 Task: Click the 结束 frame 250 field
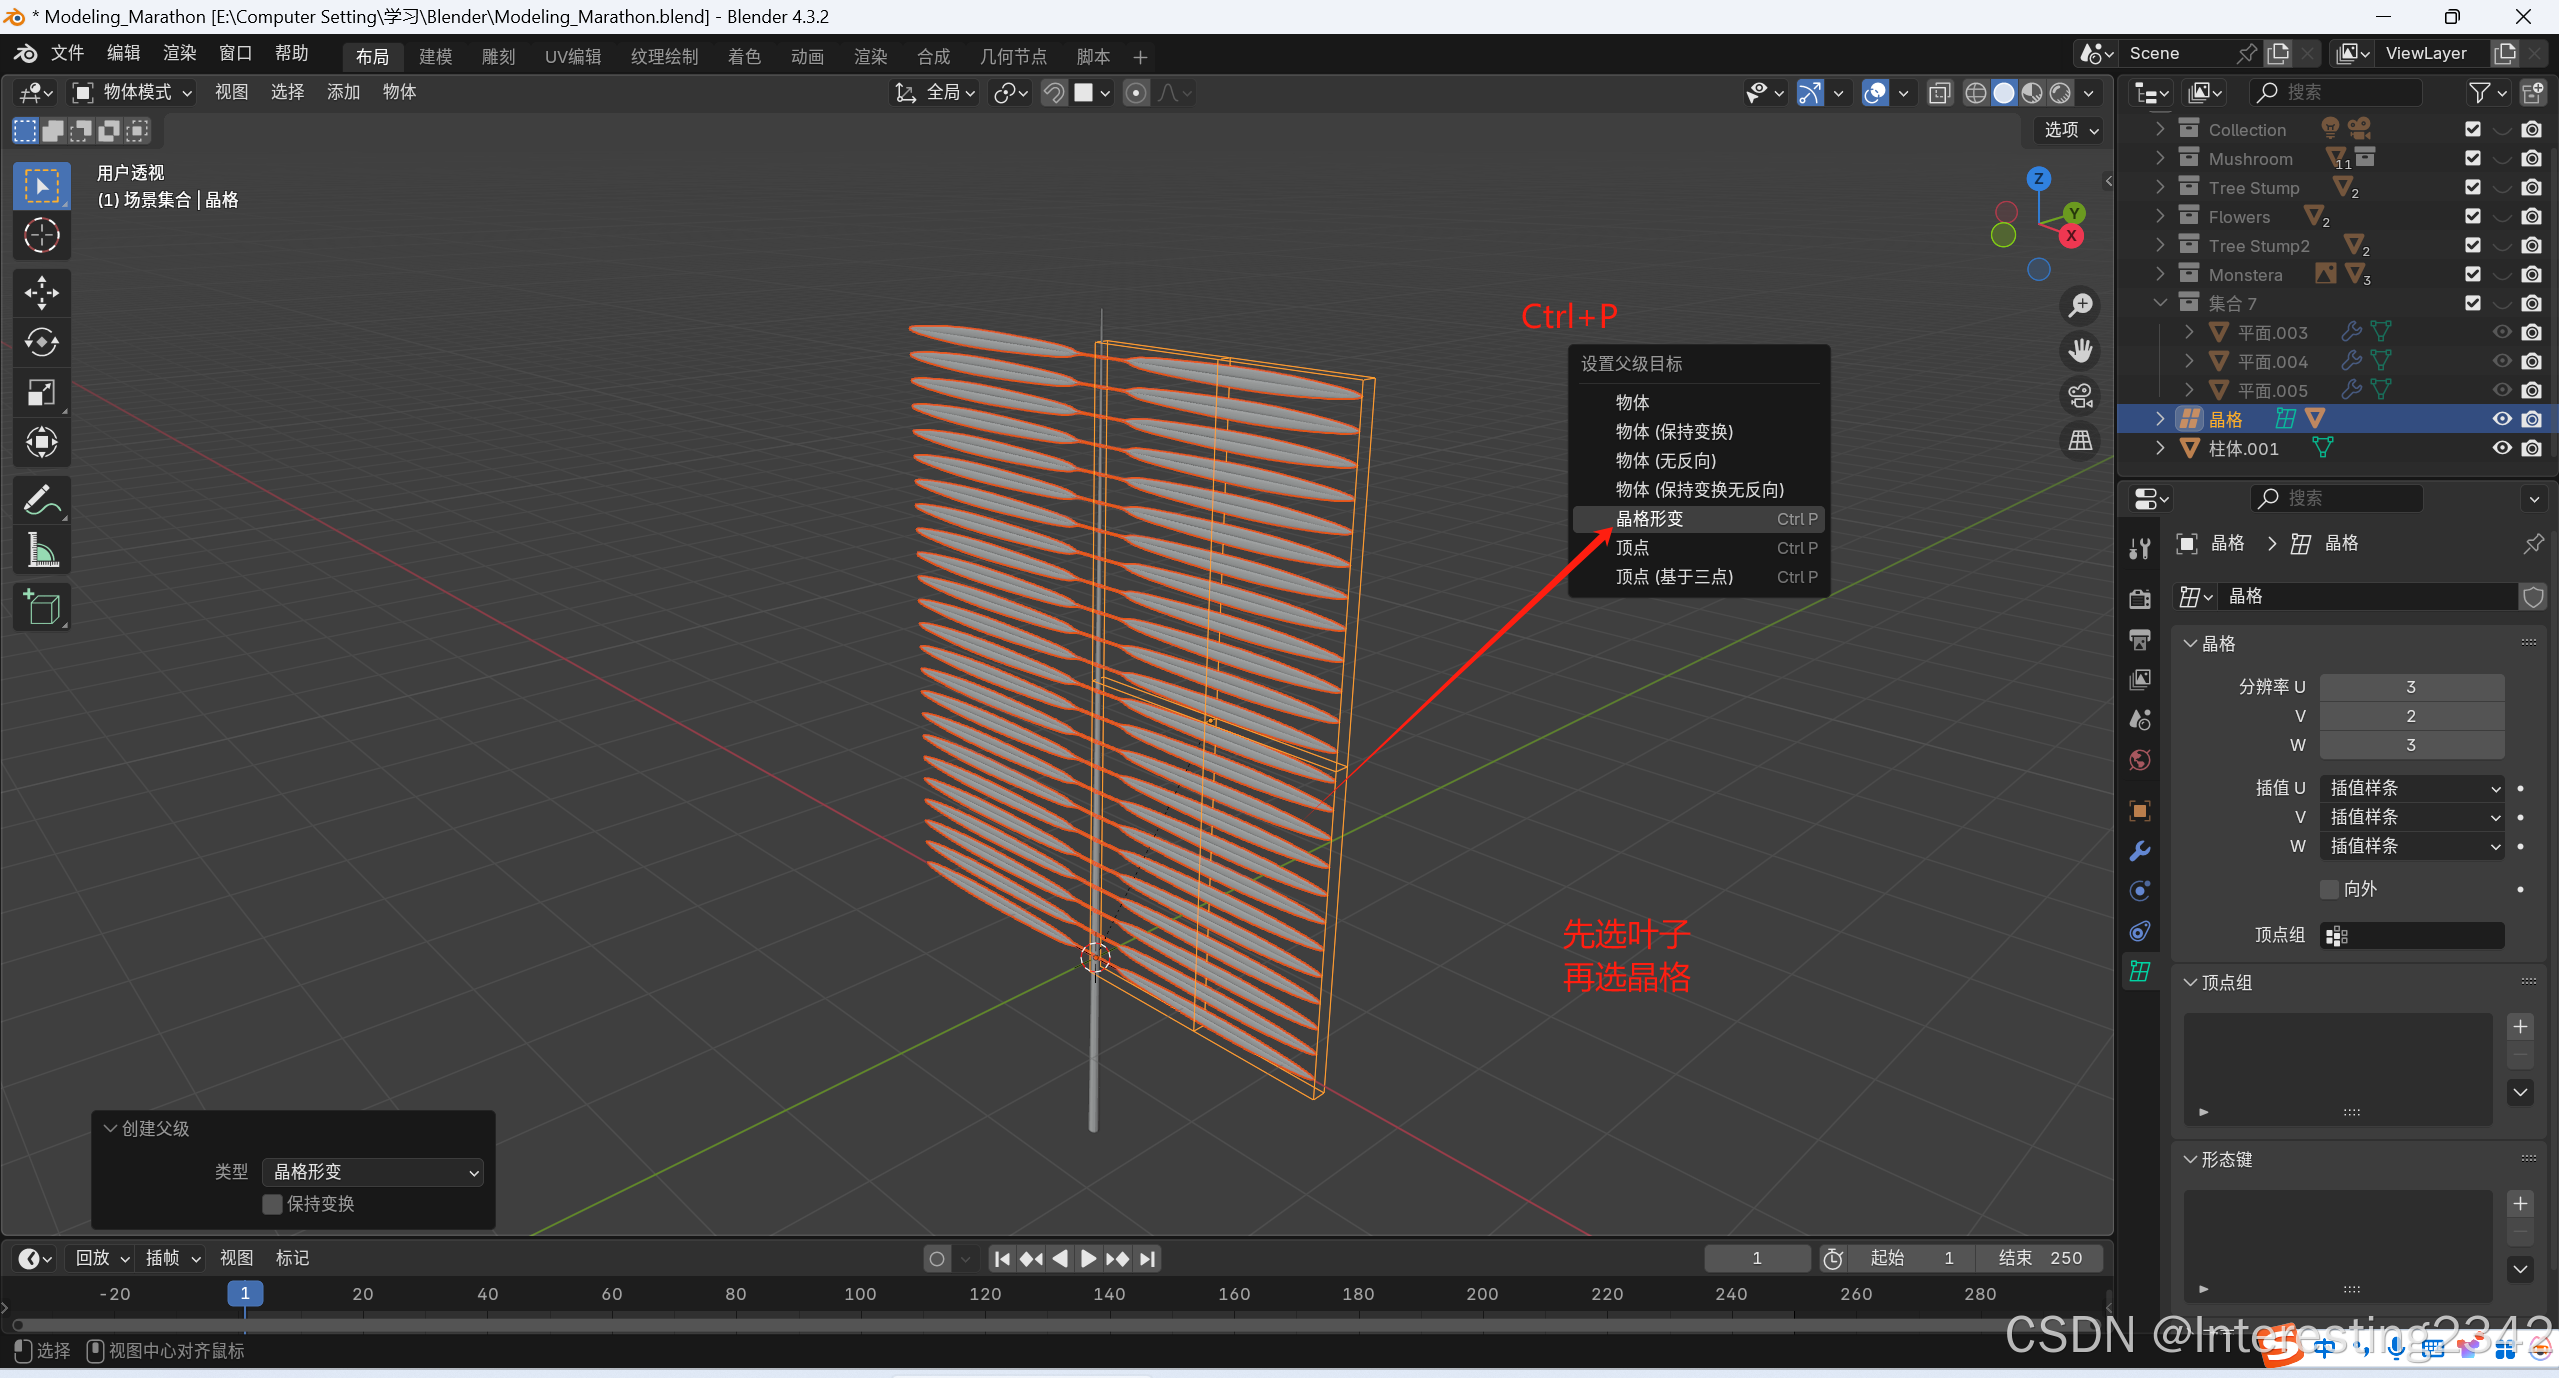pos(2040,1258)
